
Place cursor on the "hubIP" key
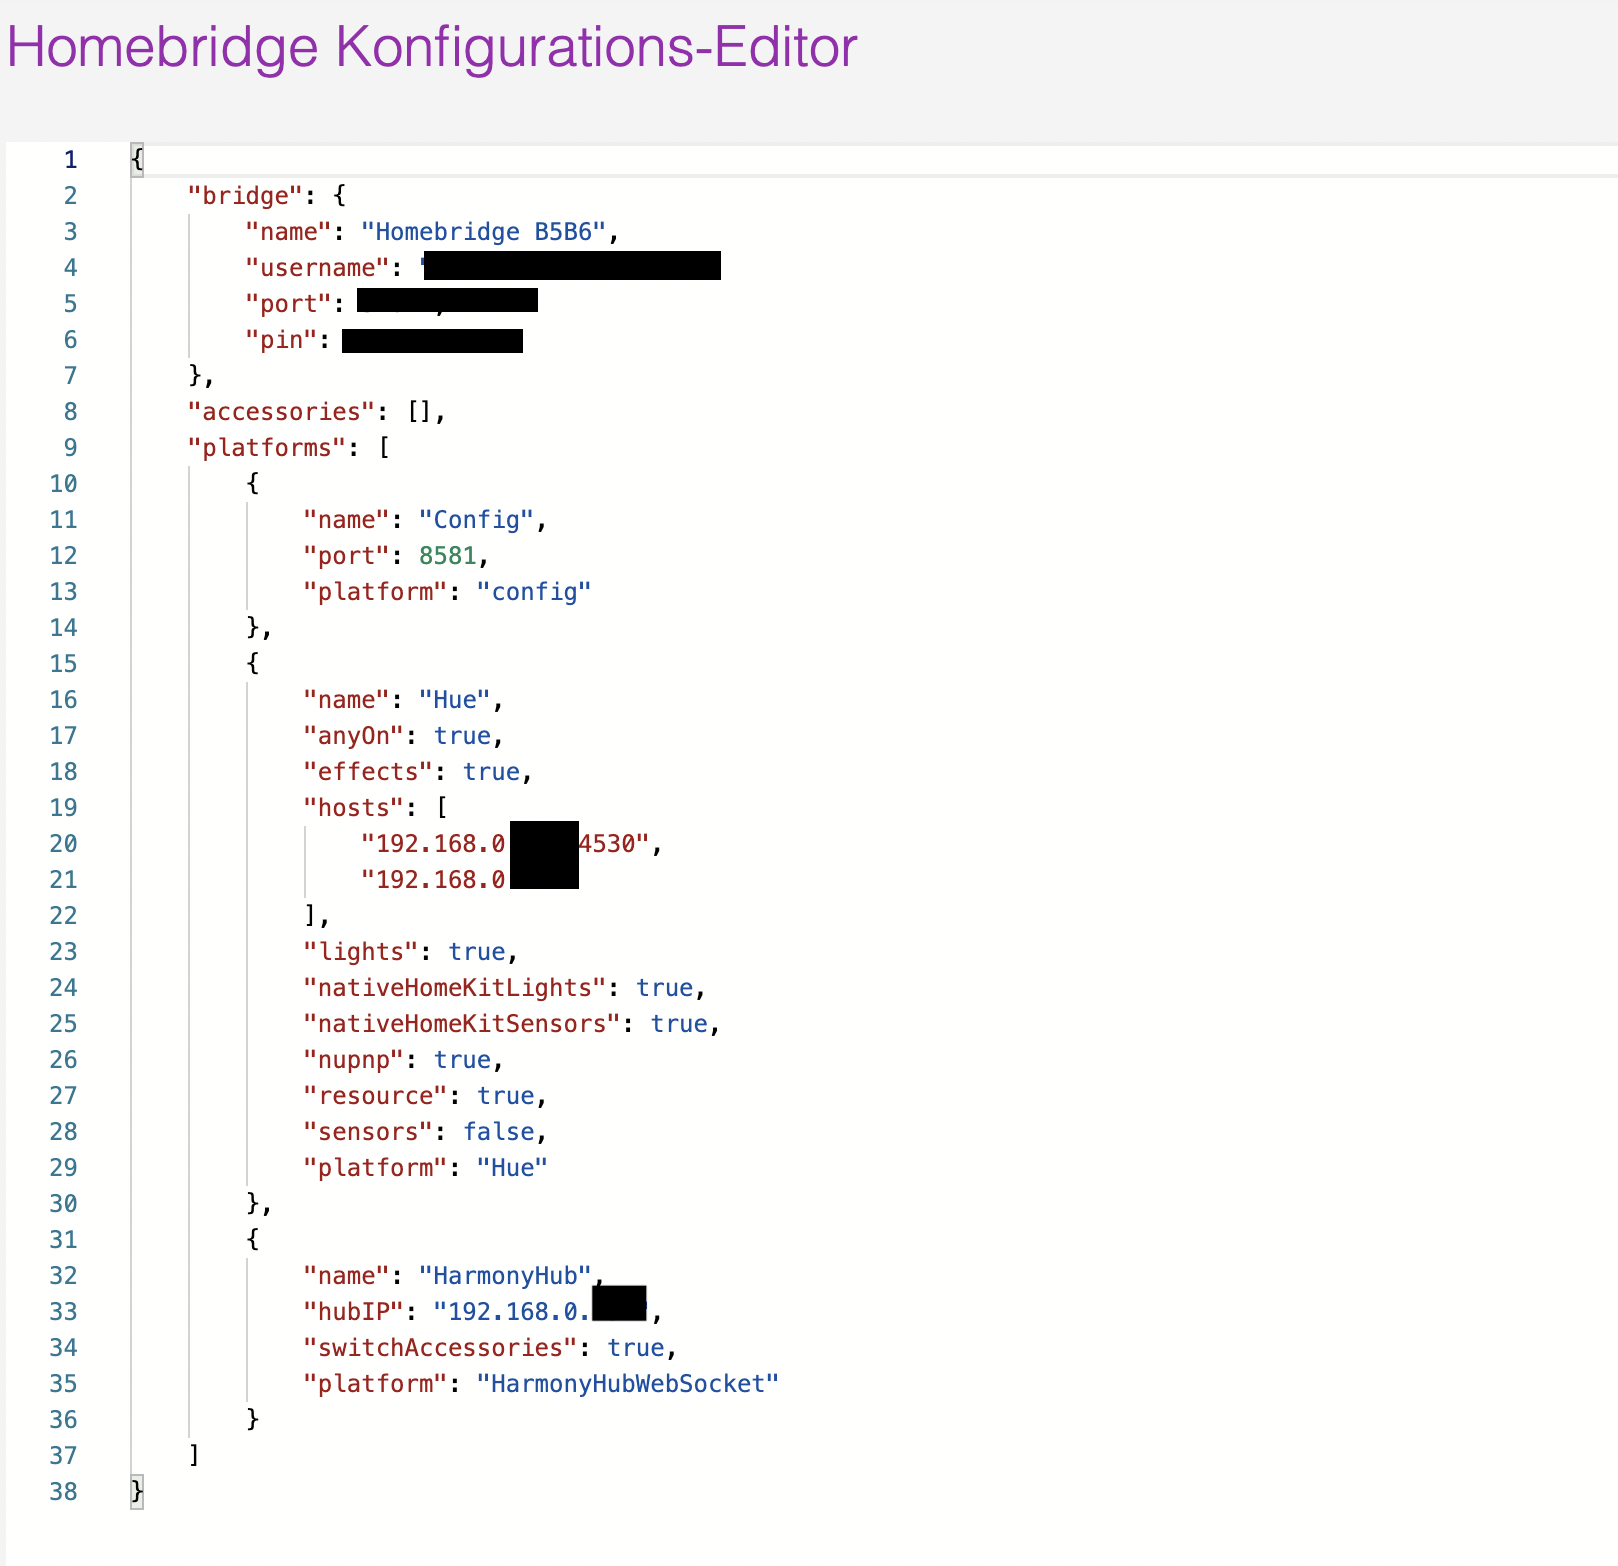coord(353,1312)
